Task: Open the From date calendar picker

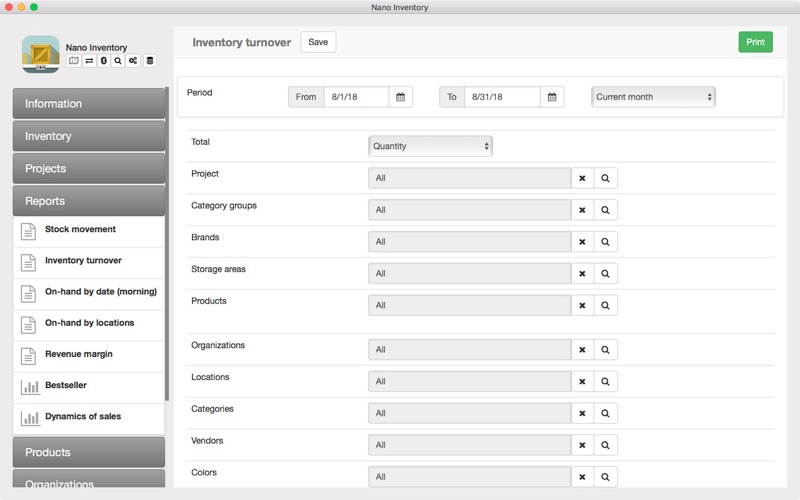Action: pos(400,97)
